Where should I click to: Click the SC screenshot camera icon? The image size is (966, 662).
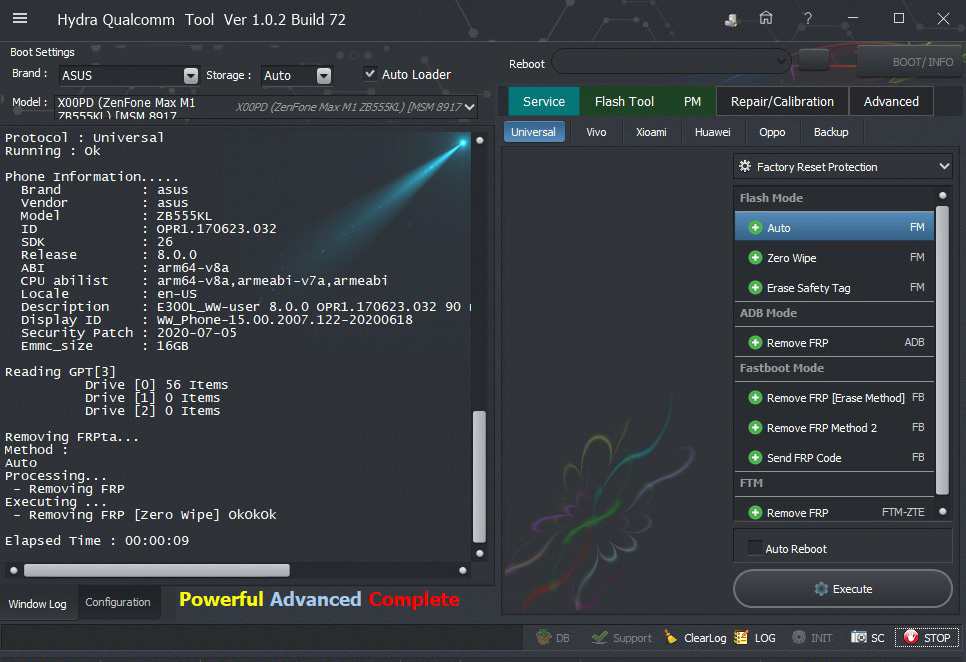pos(859,637)
